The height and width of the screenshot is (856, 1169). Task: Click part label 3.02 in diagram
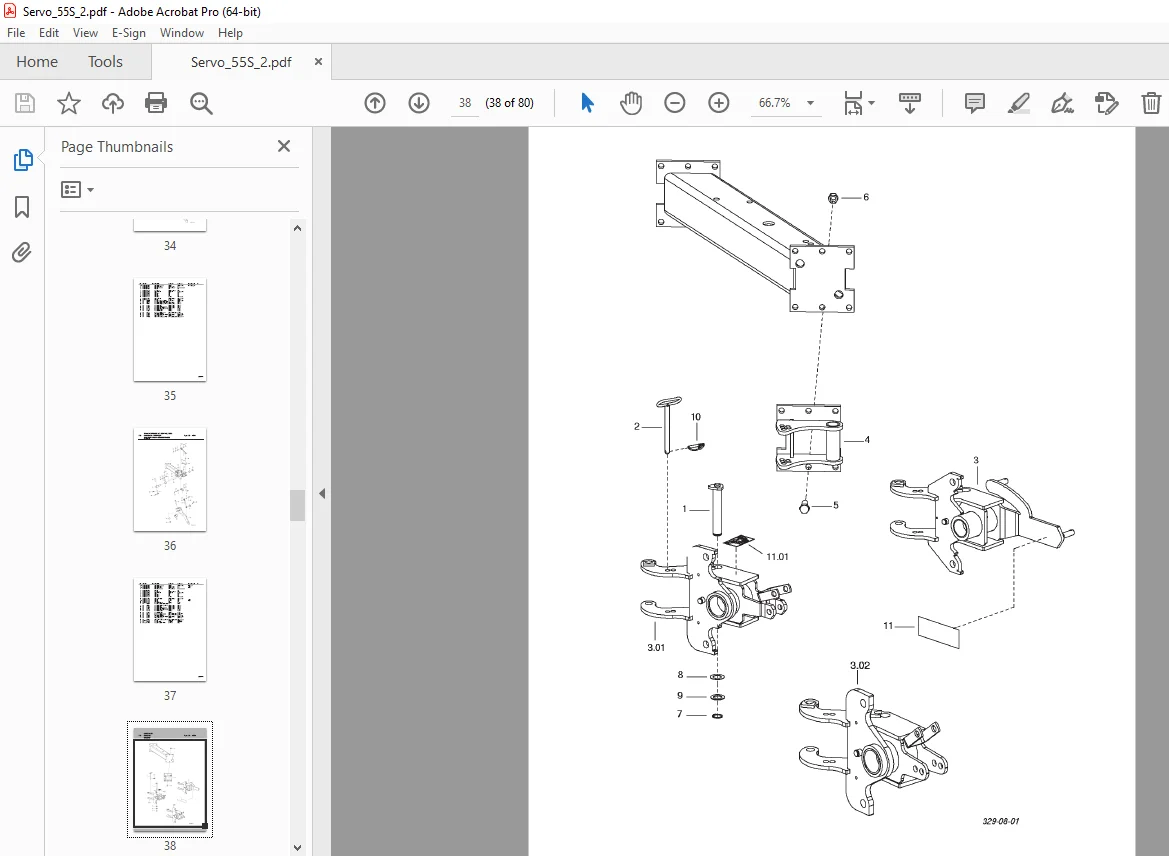tap(860, 665)
